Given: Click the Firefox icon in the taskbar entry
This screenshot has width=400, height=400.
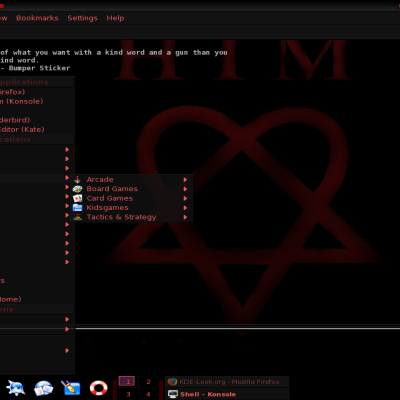Looking at the screenshot, I should coord(172,382).
